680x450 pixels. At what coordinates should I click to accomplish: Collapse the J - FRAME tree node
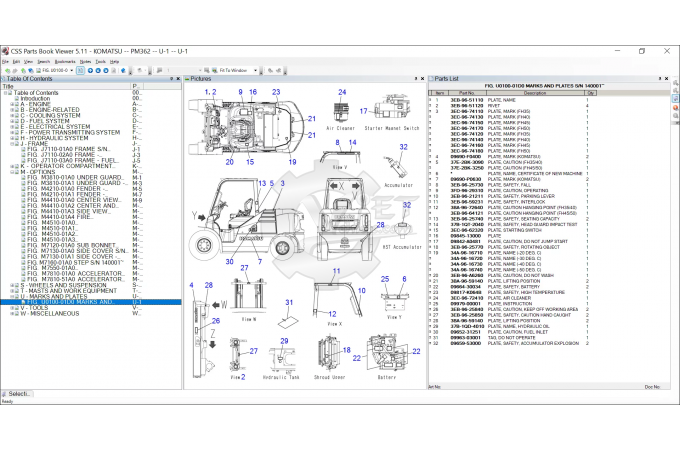coord(12,143)
